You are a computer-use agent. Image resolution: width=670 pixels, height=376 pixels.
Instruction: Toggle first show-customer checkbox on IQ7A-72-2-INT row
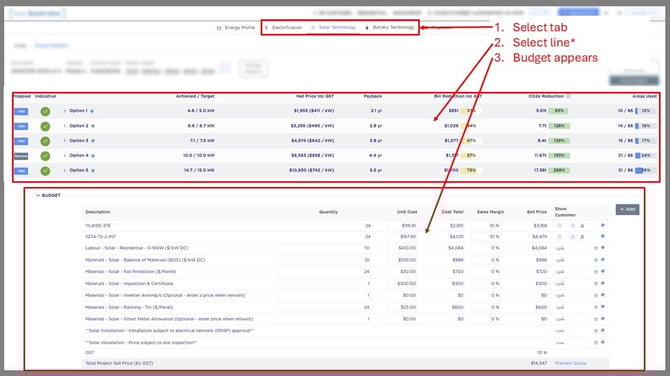point(559,237)
